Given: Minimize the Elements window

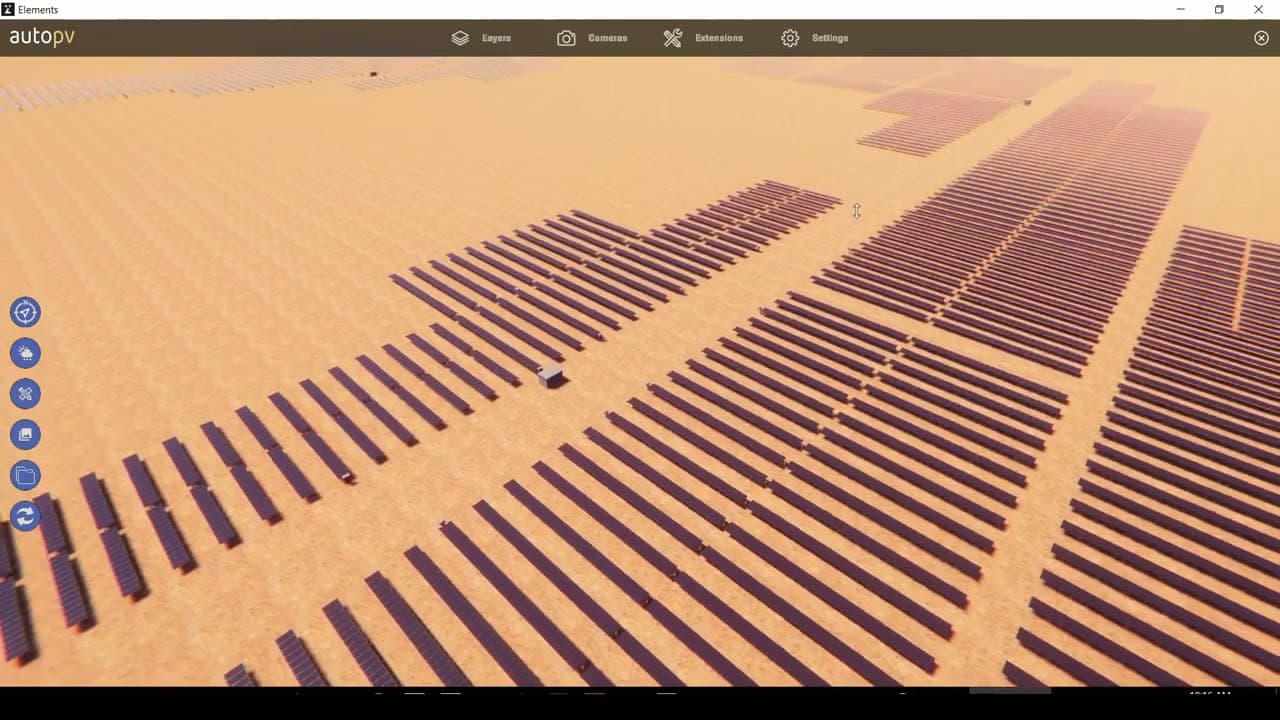Looking at the screenshot, I should pyautogui.click(x=1181, y=9).
